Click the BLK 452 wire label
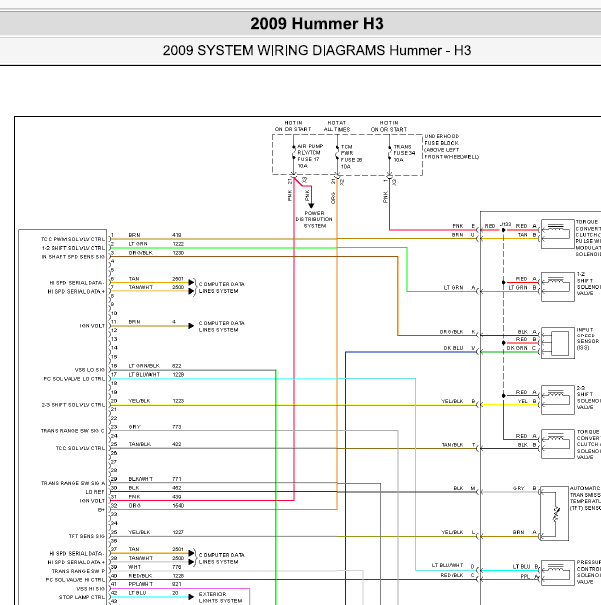601x605 pixels. tap(155, 488)
